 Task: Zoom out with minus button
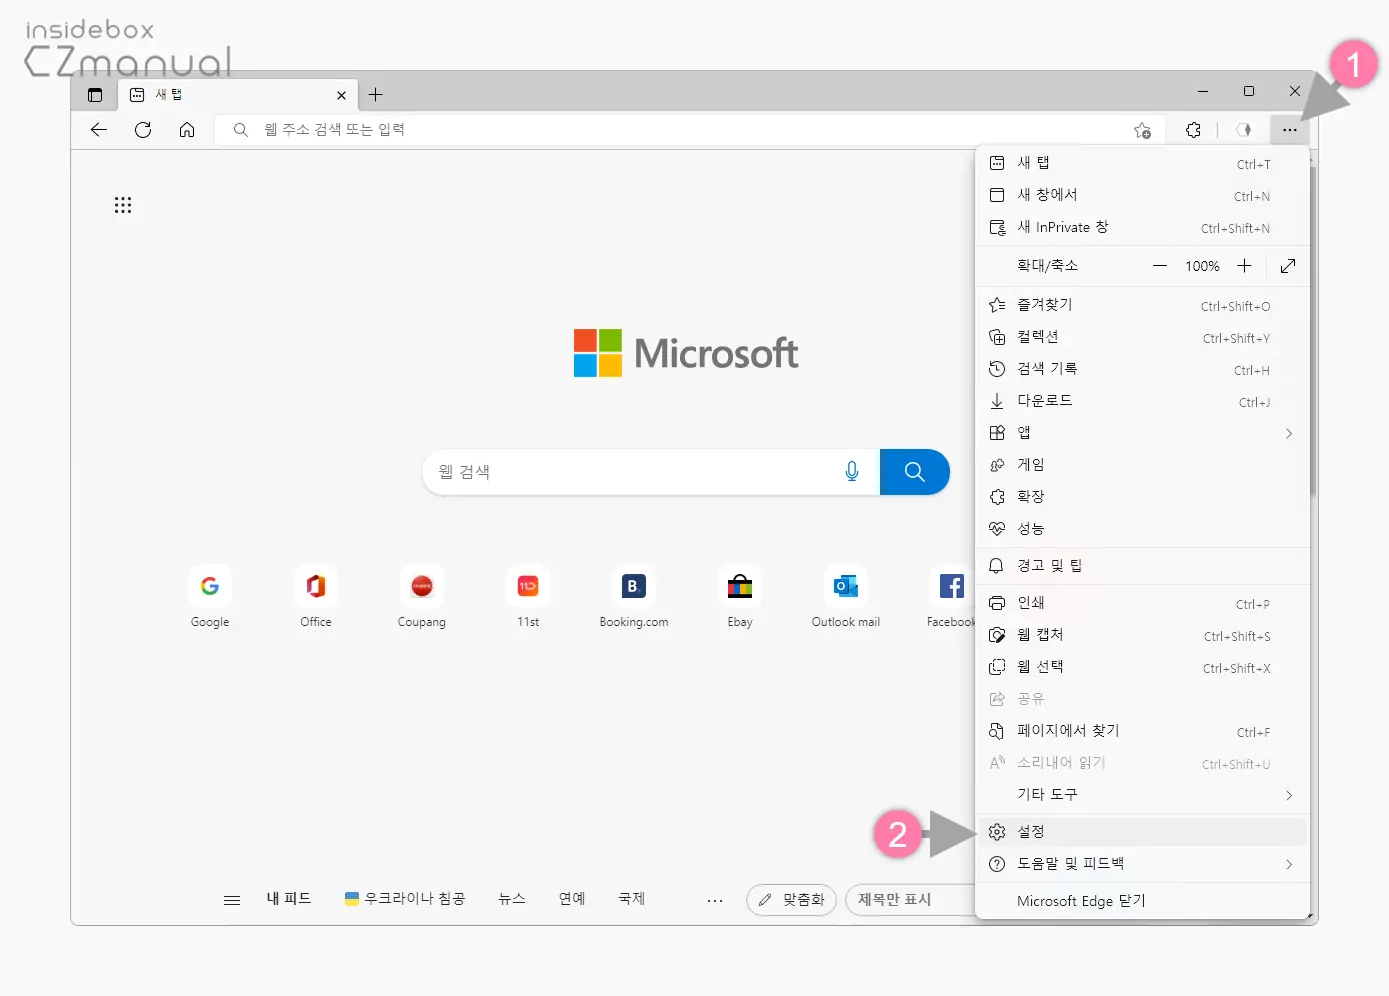coord(1160,266)
